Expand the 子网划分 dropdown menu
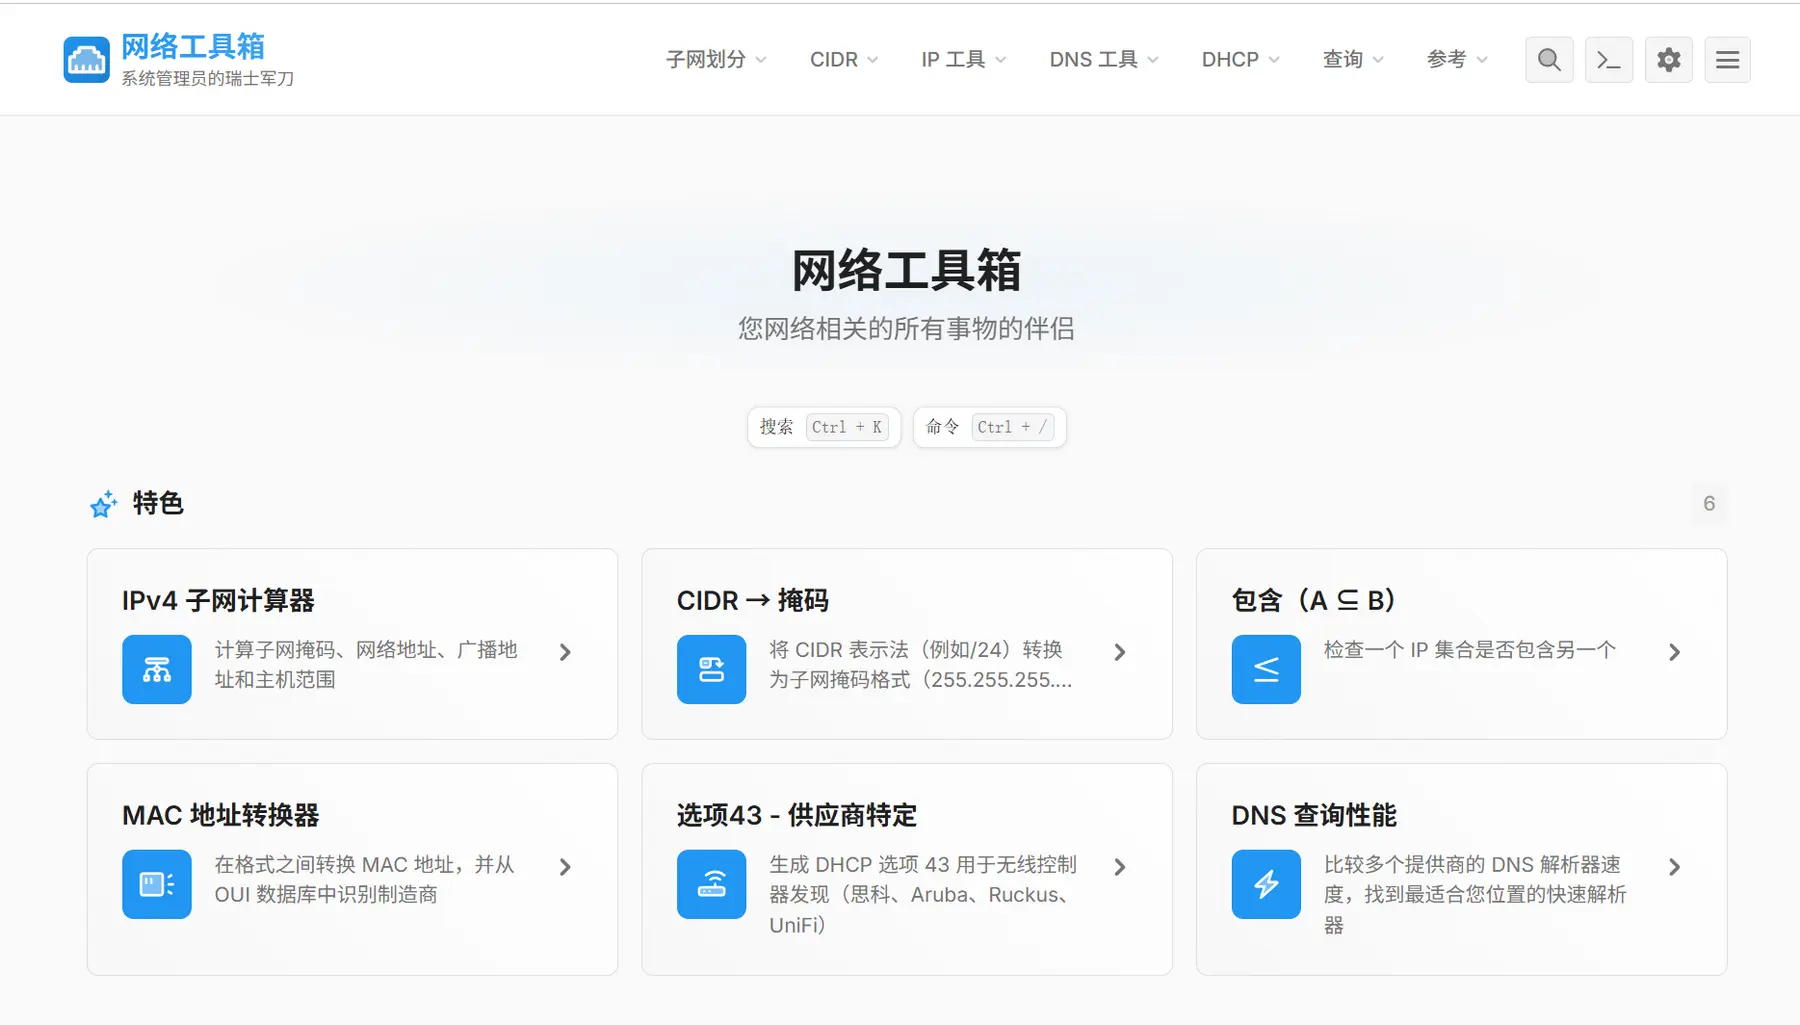Viewport: 1800px width, 1025px height. (716, 60)
